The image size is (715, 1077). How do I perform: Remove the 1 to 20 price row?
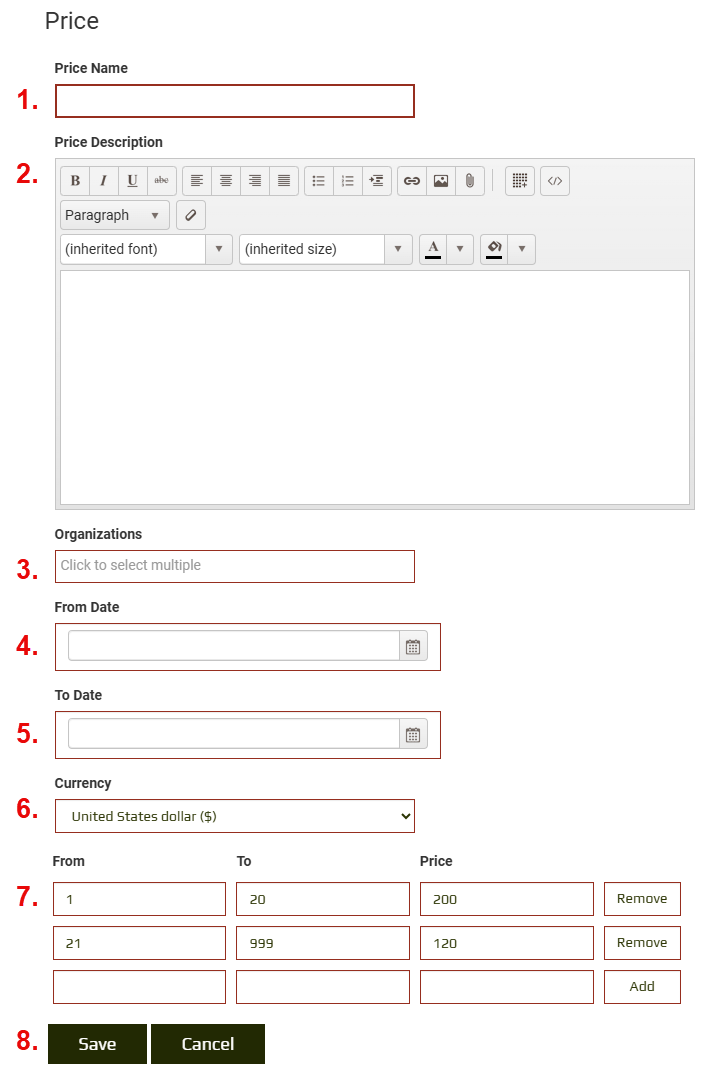pos(642,899)
